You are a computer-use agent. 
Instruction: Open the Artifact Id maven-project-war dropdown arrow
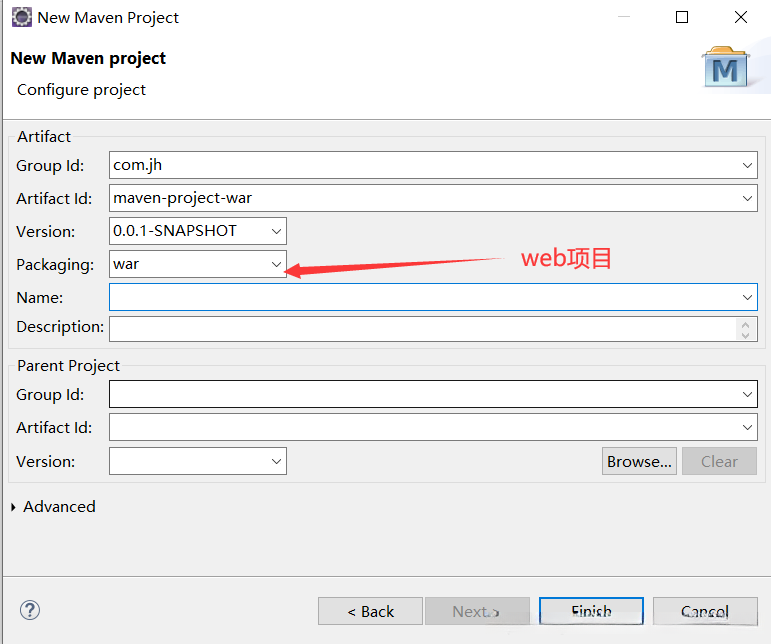click(x=747, y=198)
